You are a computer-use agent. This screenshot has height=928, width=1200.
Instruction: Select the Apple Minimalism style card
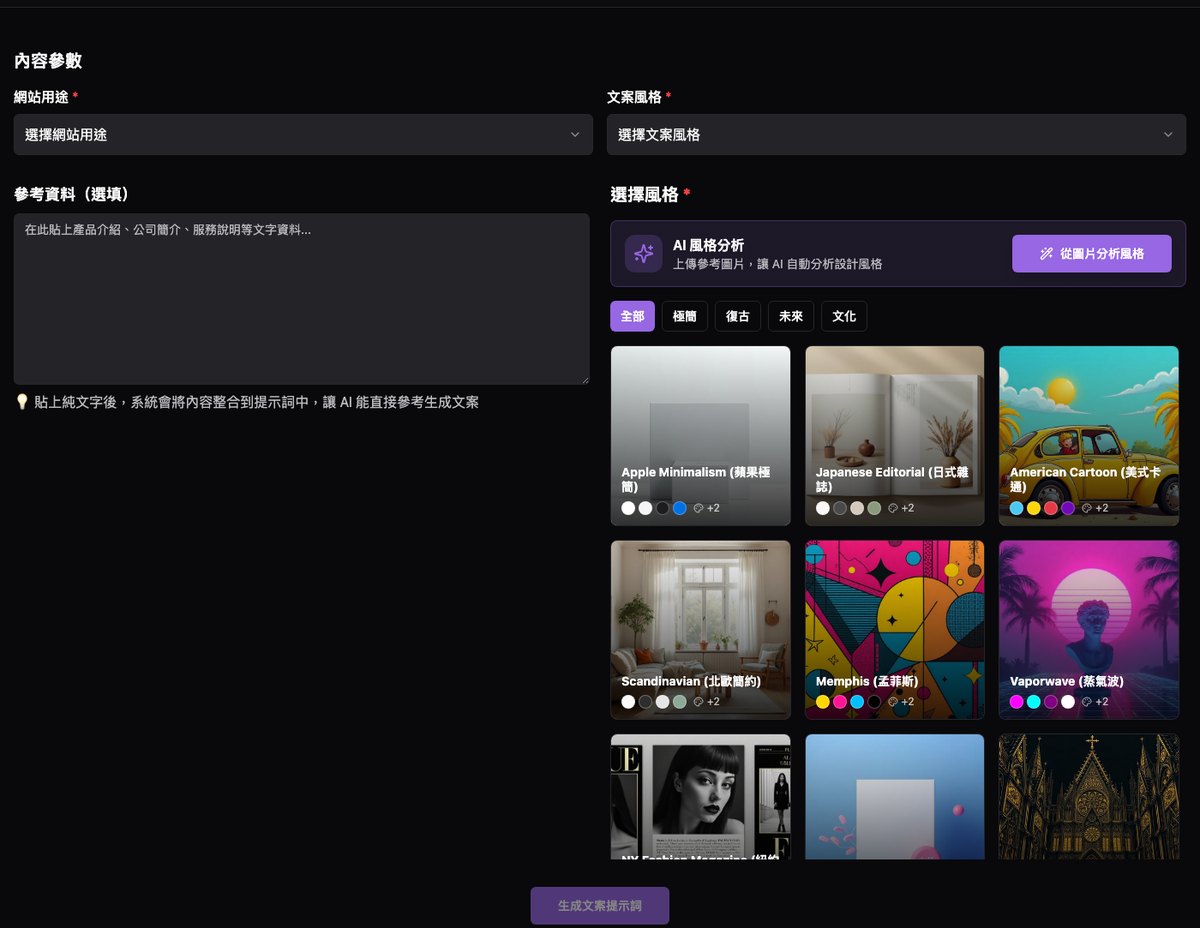(x=700, y=436)
